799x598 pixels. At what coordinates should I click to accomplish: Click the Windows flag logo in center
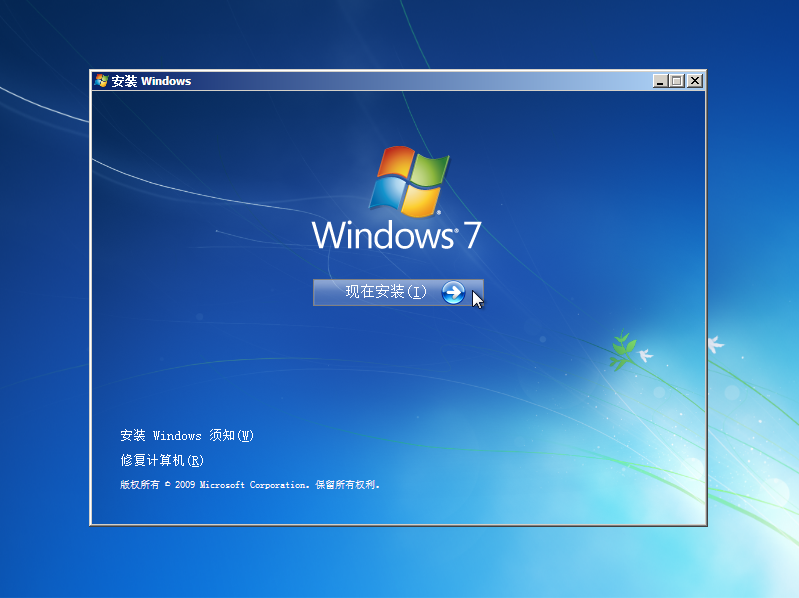pos(409,181)
